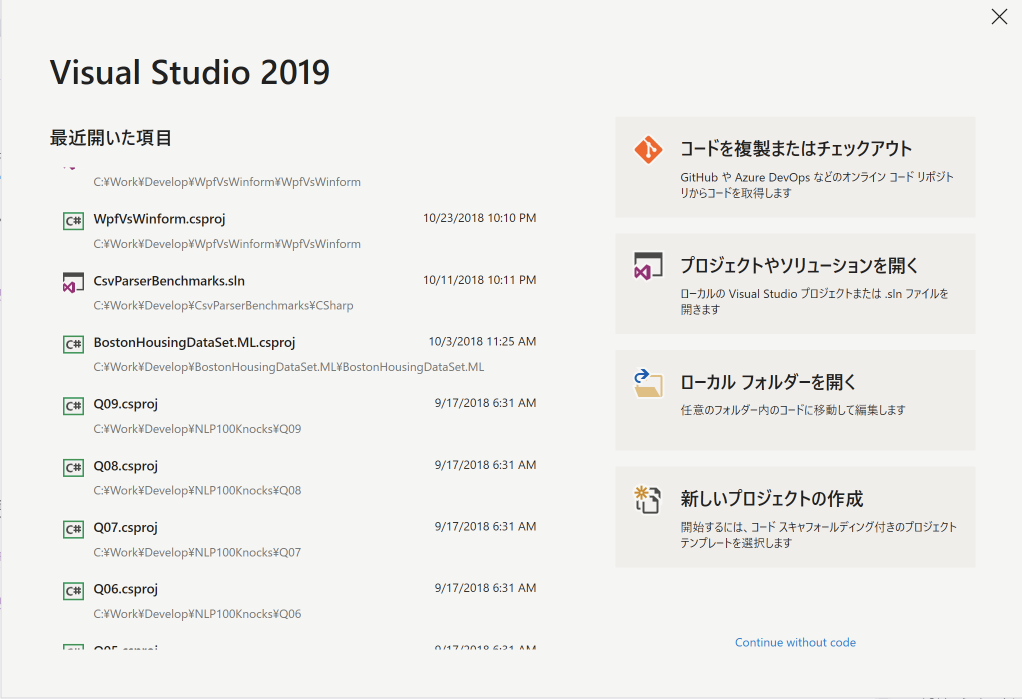
Task: Click the 最近開いた項目 heading
Action: click(x=111, y=138)
